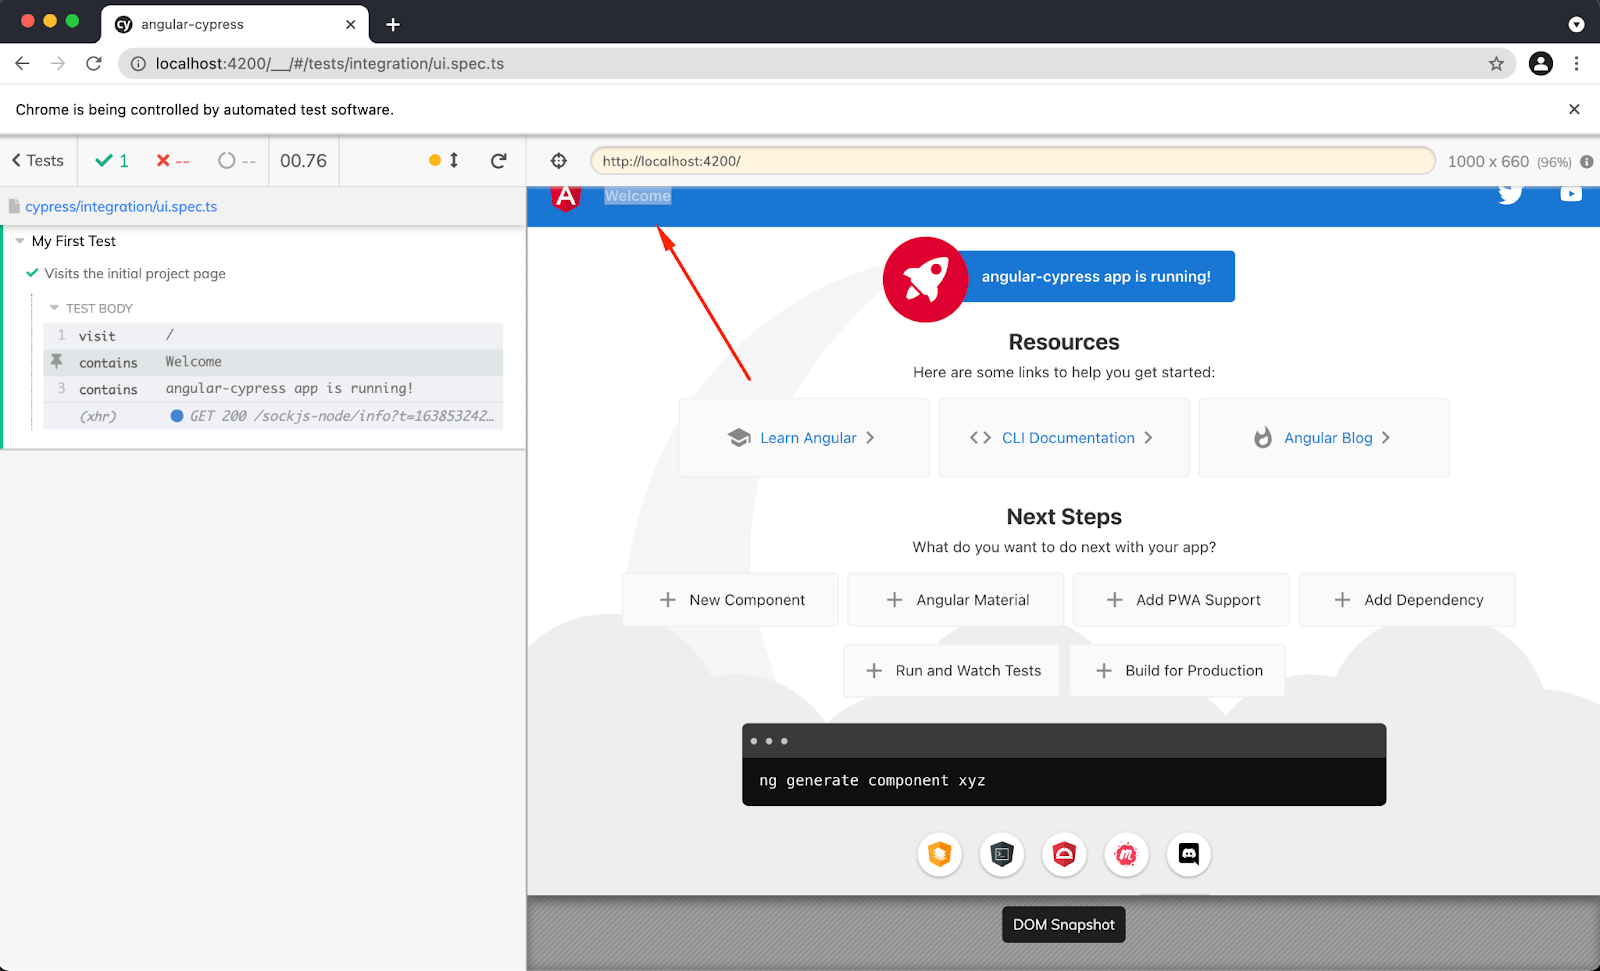This screenshot has height=971, width=1600.
Task: Click the ng generate component terminal text
Action: pyautogui.click(x=872, y=781)
